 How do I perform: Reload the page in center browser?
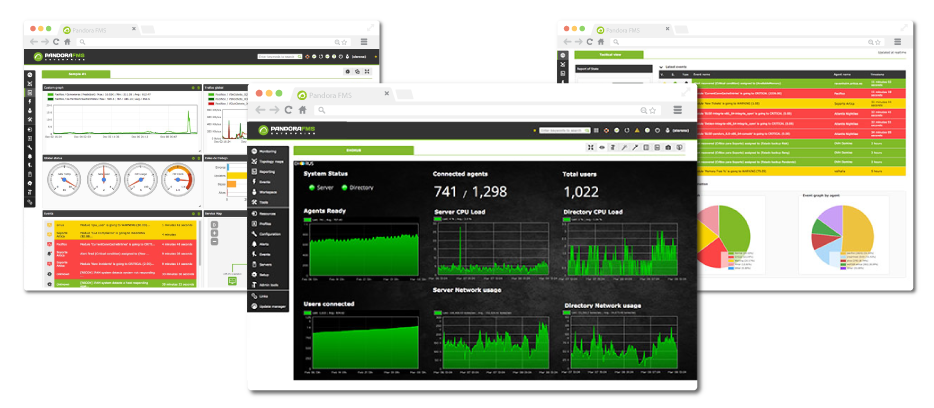pos(288,109)
